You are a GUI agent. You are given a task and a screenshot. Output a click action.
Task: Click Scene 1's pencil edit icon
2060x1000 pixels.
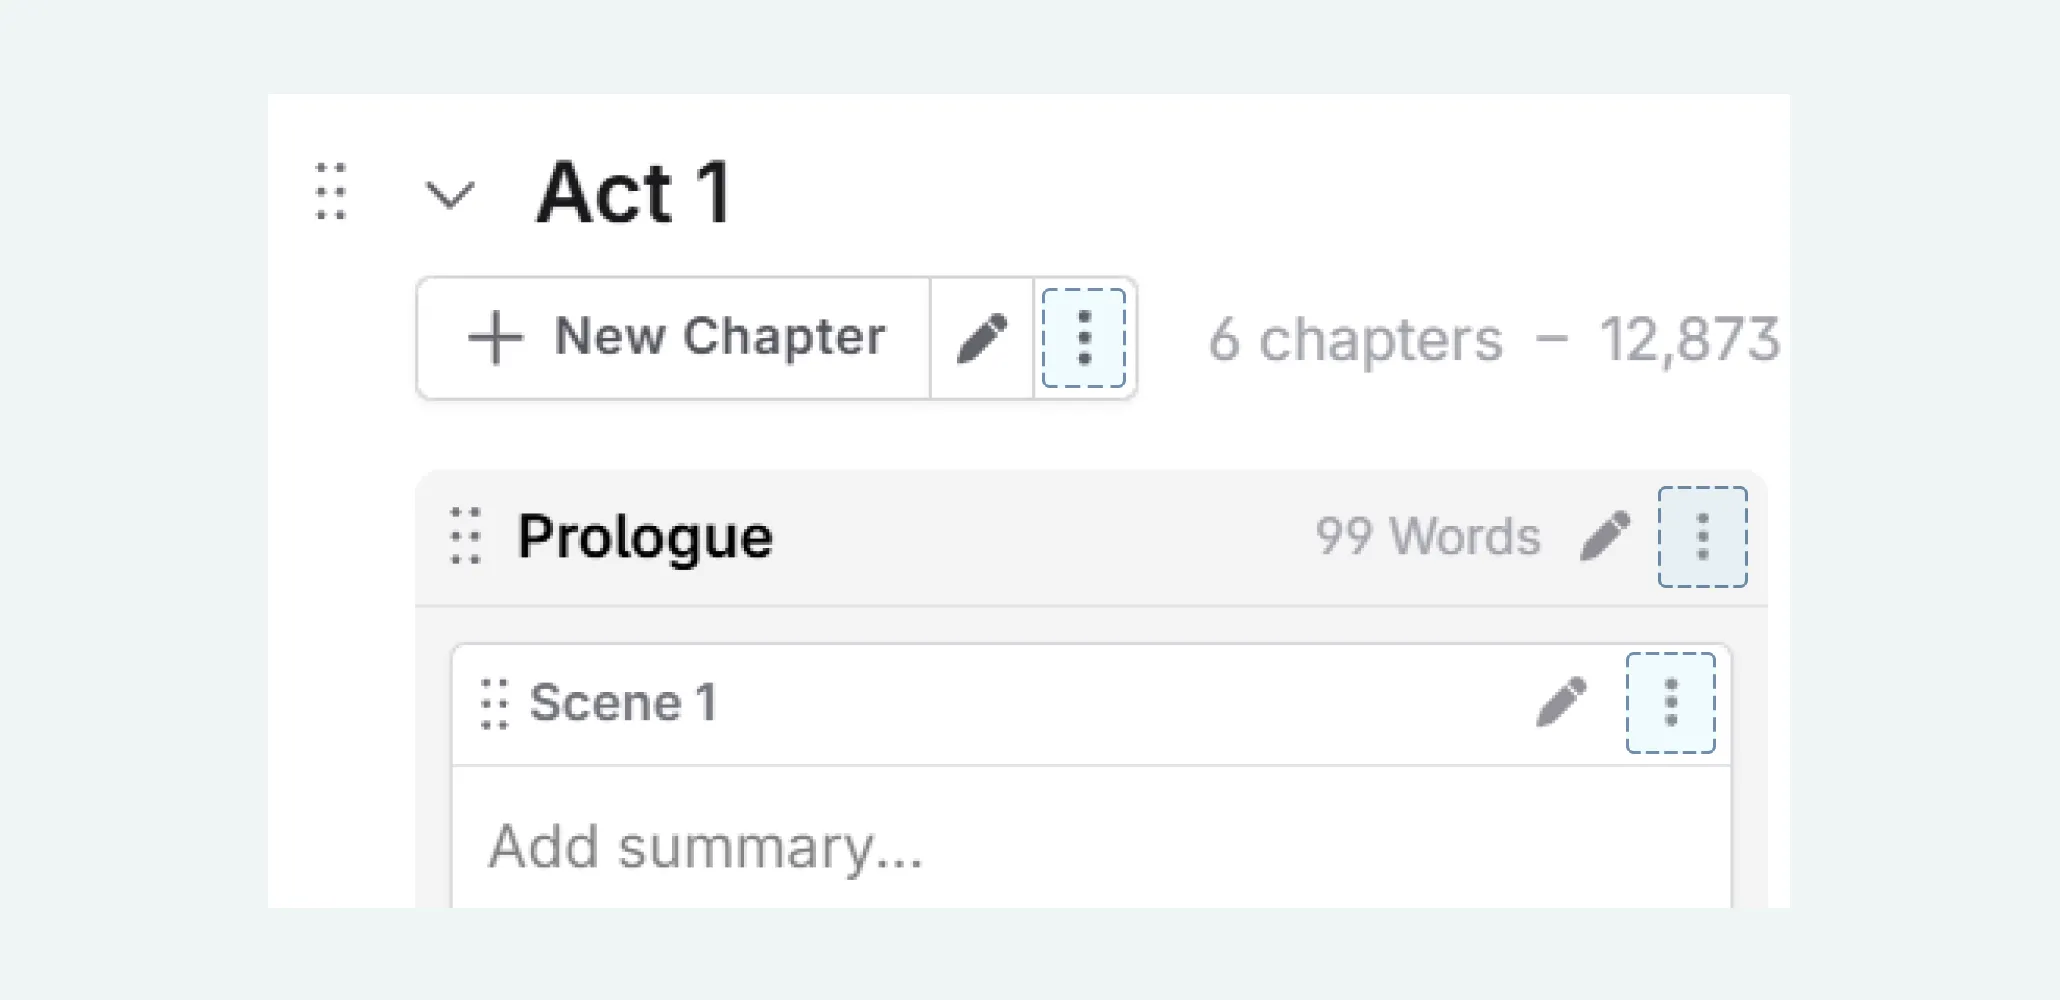1561,701
